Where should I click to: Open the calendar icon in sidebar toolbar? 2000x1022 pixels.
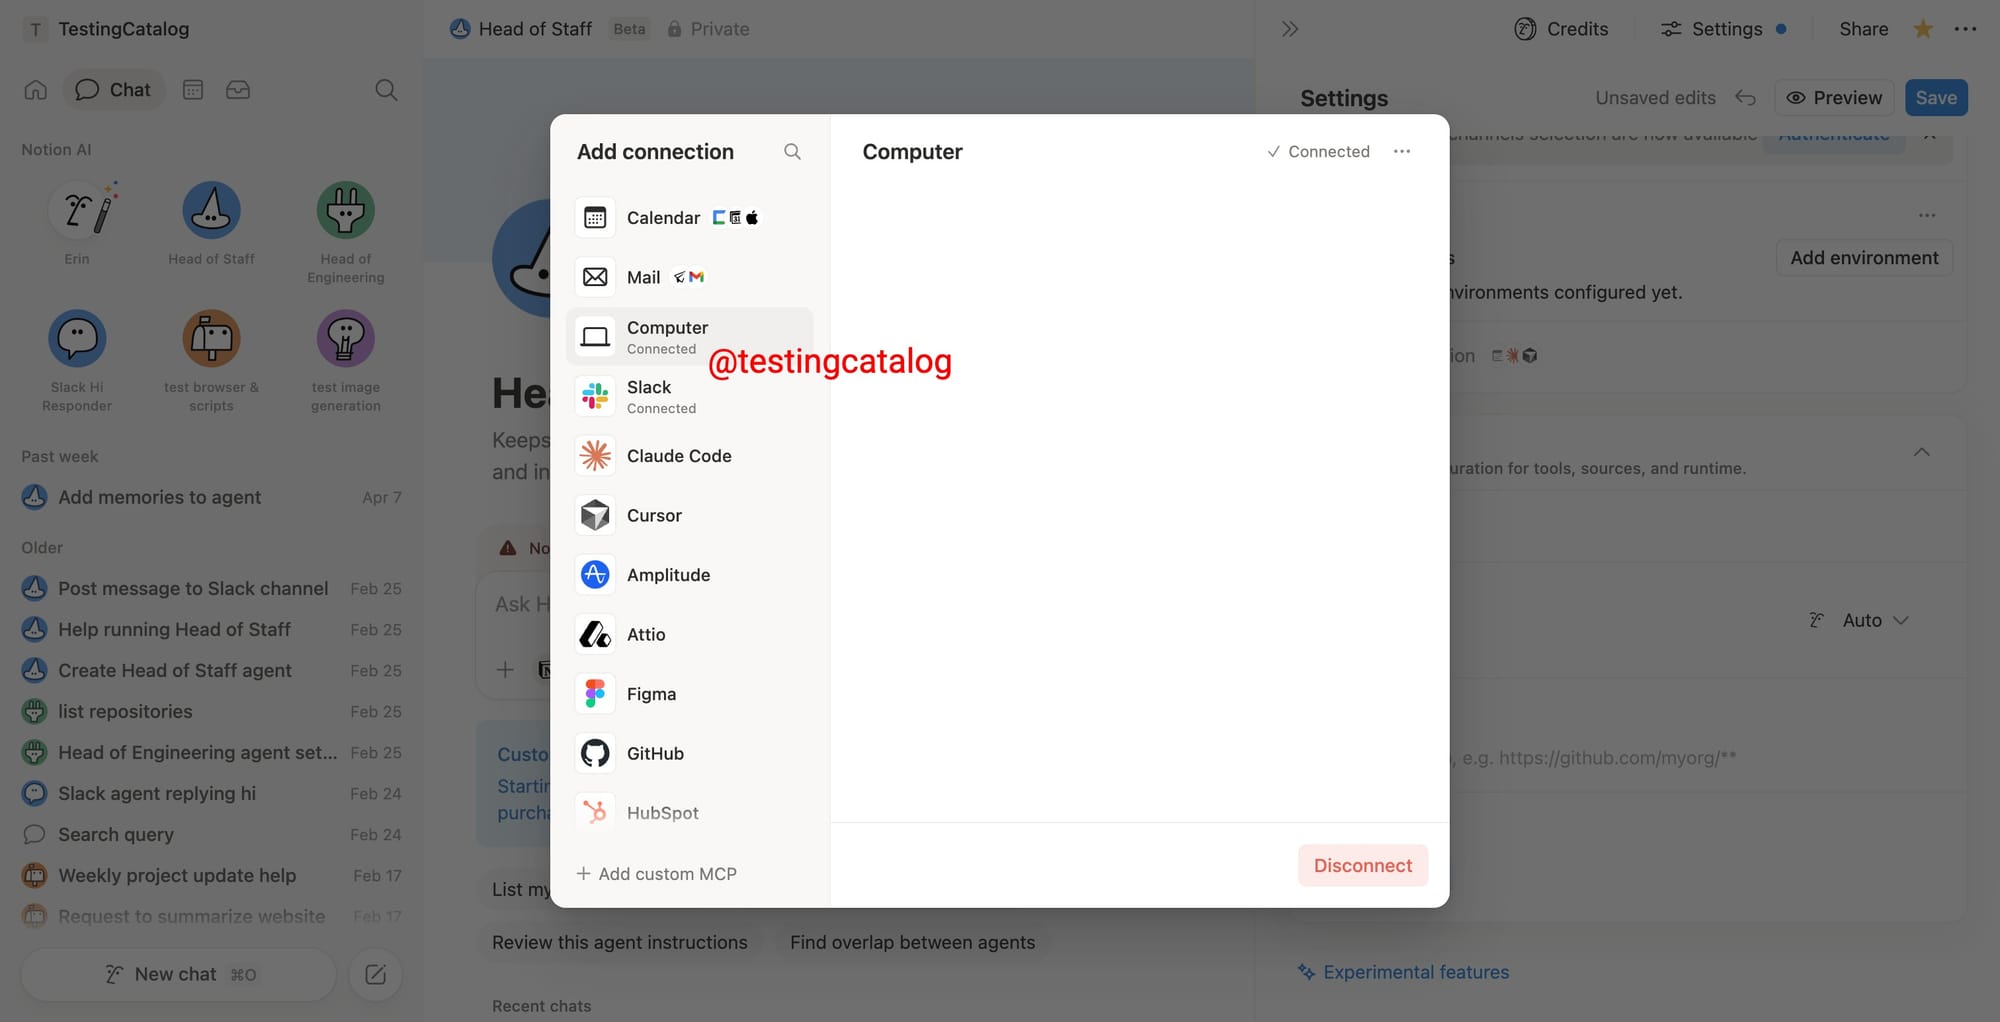[193, 90]
